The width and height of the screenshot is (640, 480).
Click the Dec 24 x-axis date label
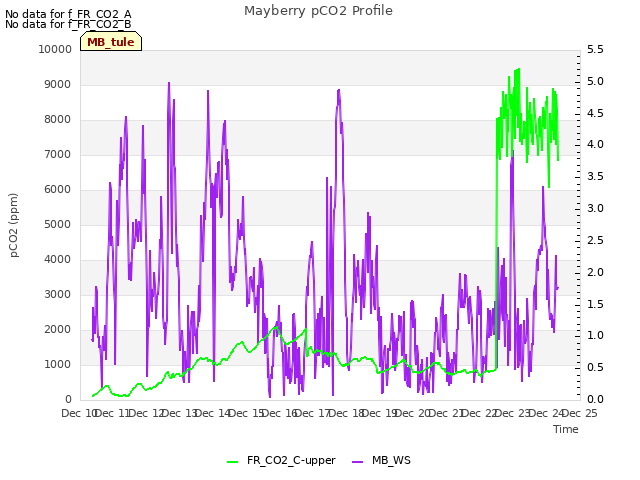546,413
